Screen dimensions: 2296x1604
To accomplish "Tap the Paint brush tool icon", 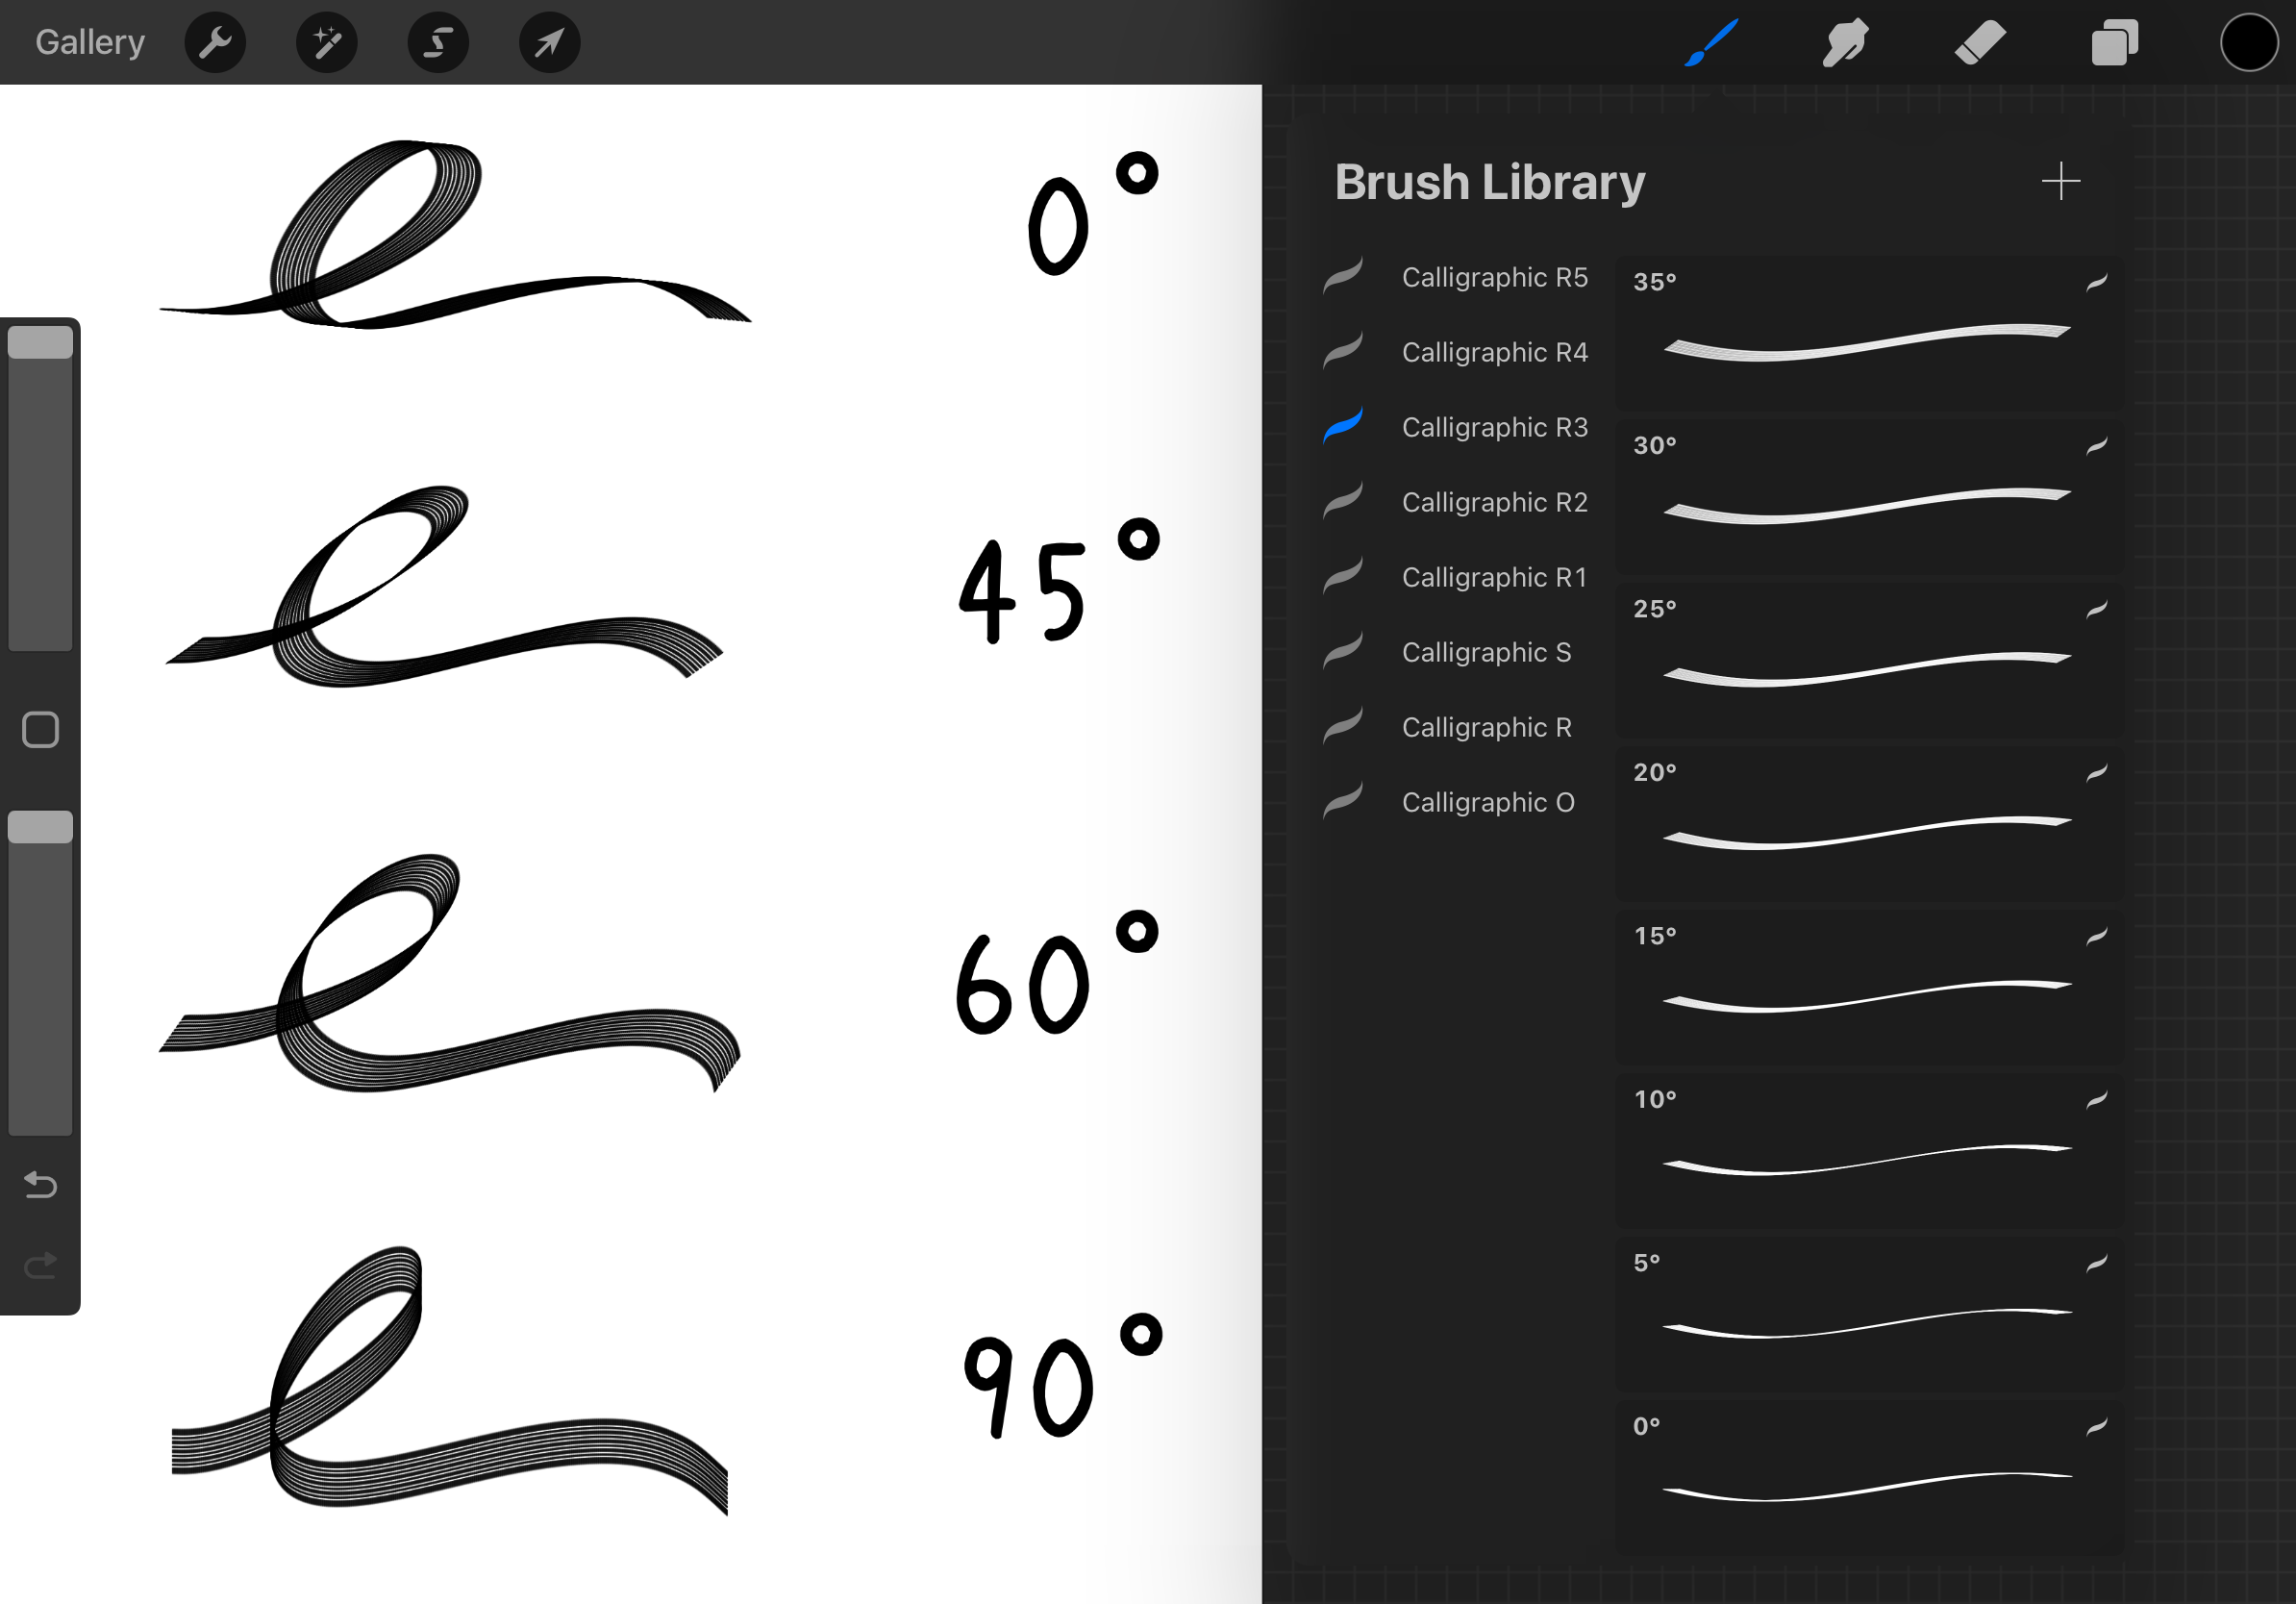I will click(x=1711, y=43).
